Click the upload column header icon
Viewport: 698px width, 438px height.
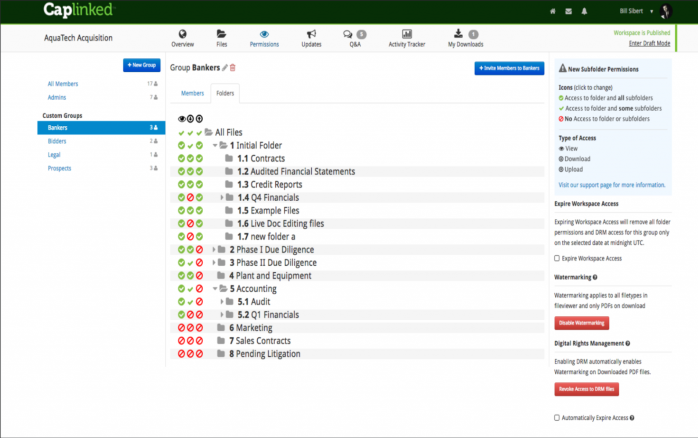(x=199, y=119)
